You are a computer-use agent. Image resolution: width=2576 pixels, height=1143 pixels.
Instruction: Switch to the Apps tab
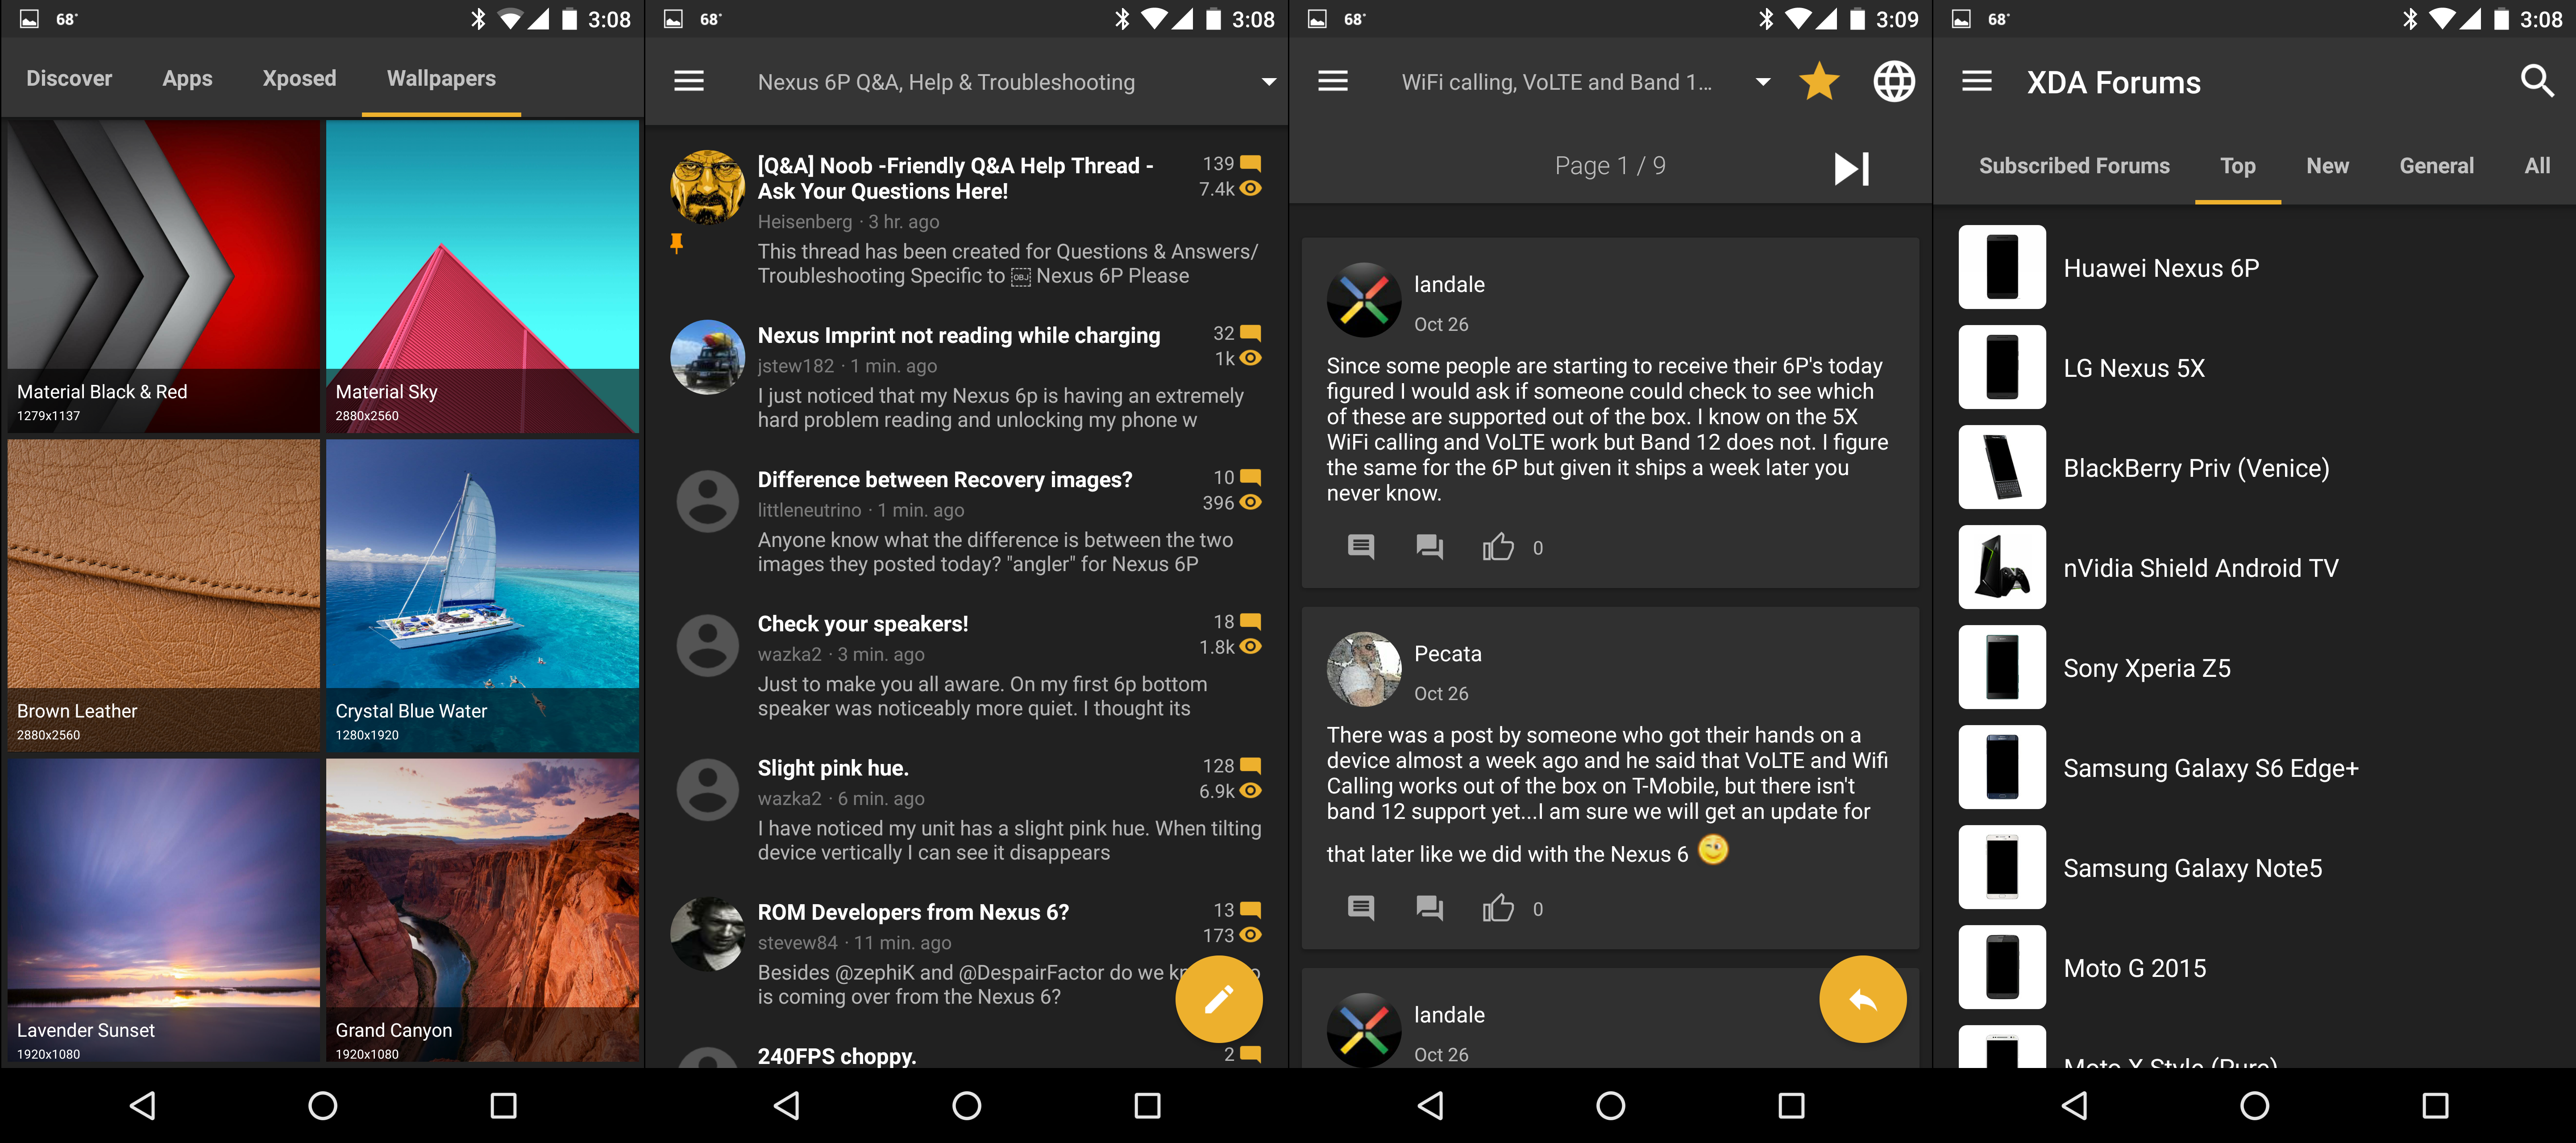[187, 78]
